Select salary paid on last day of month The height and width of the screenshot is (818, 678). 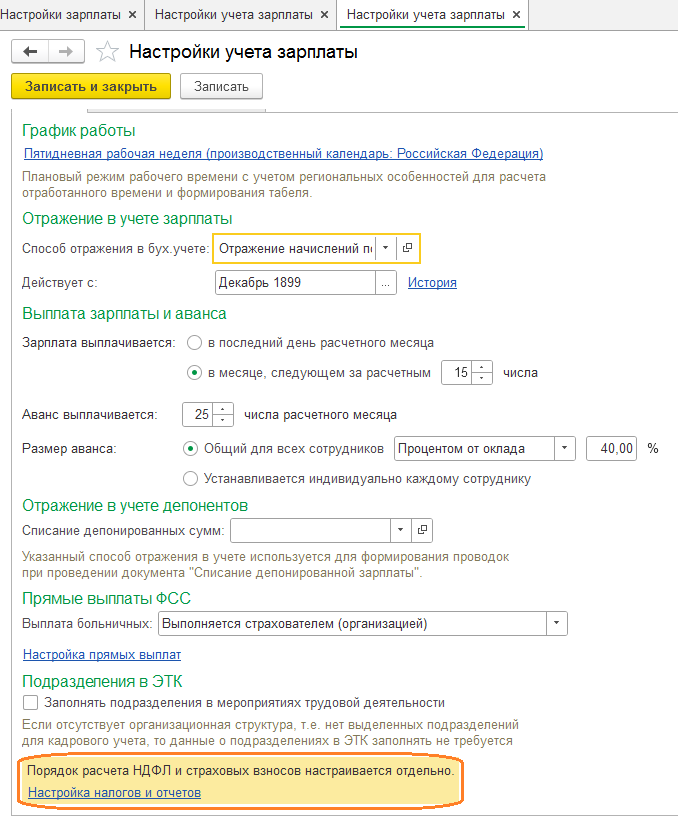click(x=195, y=342)
